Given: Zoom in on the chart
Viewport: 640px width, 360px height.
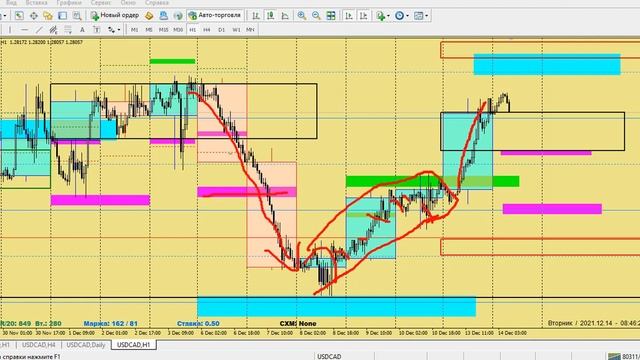Looking at the screenshot, I should tap(302, 16).
